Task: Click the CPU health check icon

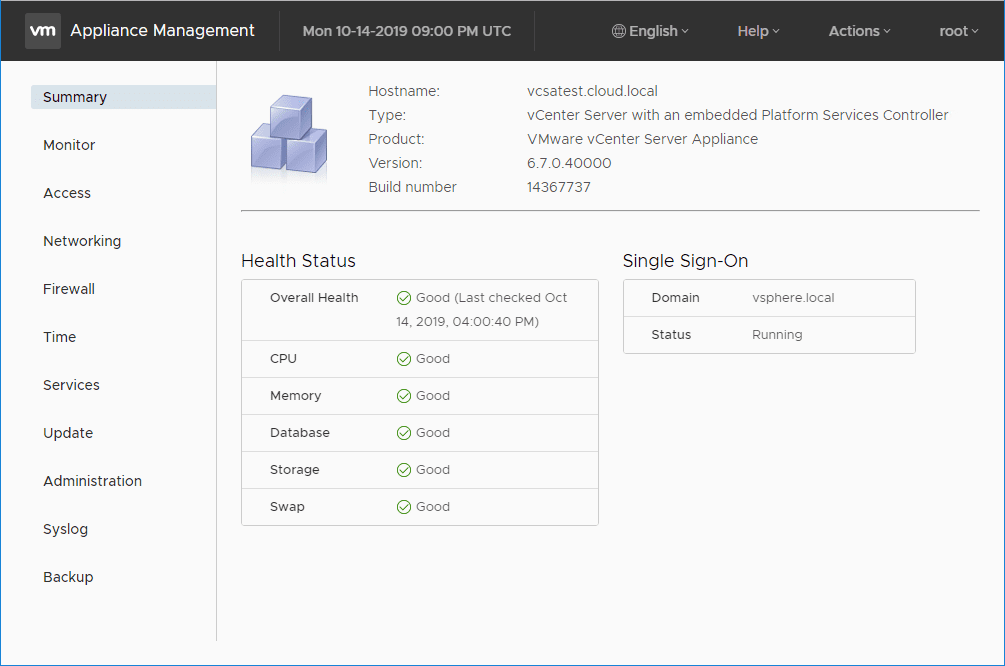Action: pyautogui.click(x=404, y=359)
